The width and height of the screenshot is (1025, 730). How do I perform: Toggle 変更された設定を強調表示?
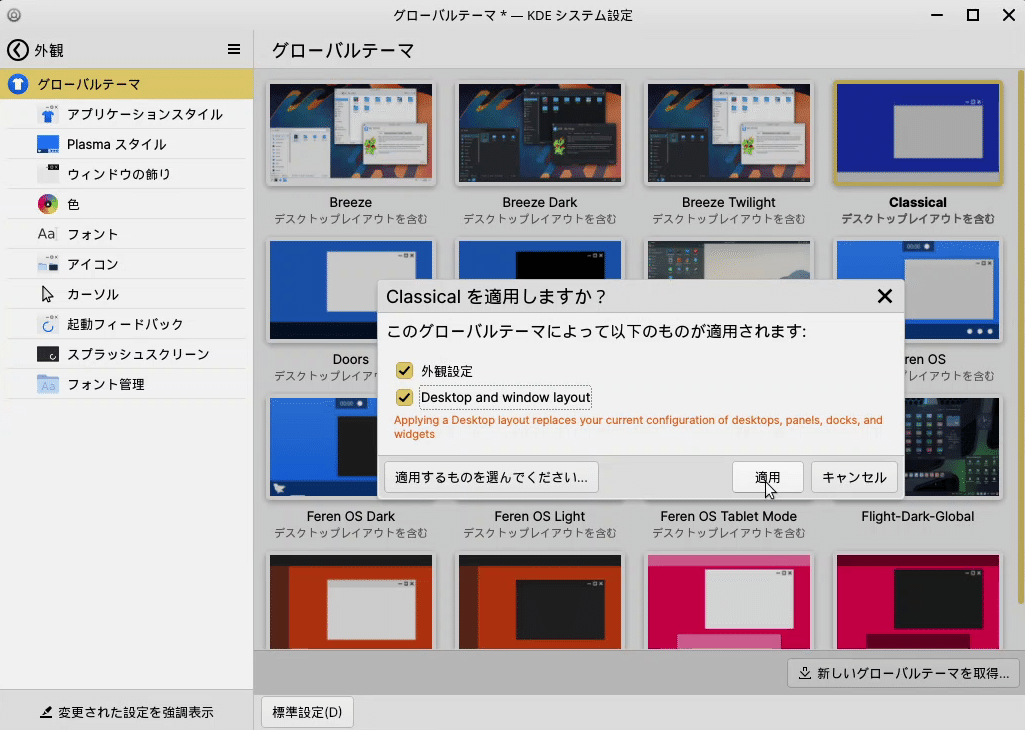[126, 712]
